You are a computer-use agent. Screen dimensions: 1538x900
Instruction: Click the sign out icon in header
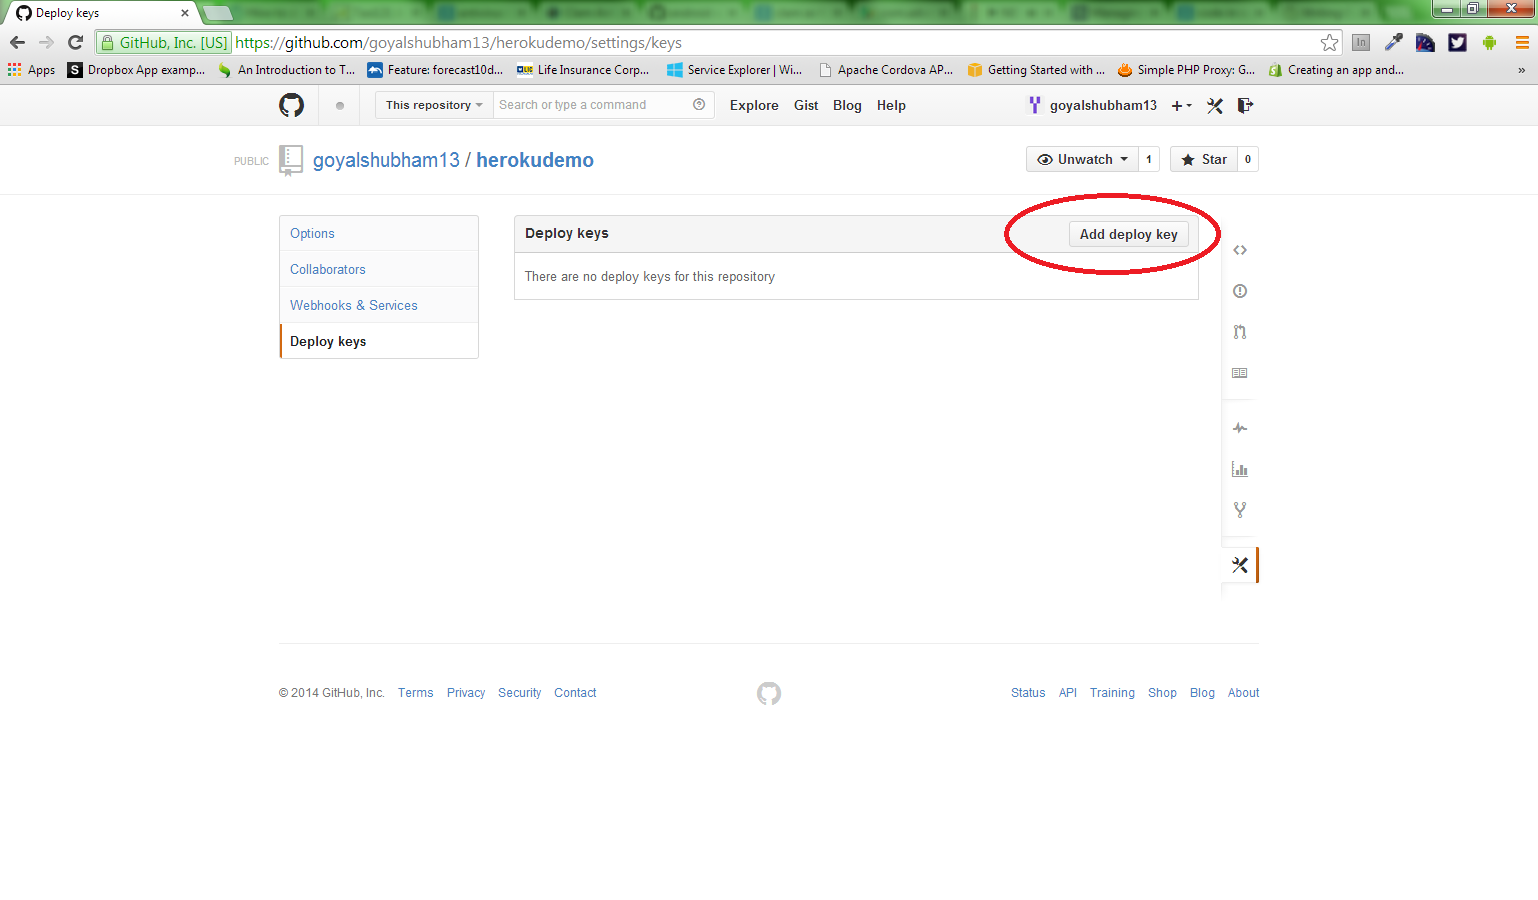coord(1245,105)
